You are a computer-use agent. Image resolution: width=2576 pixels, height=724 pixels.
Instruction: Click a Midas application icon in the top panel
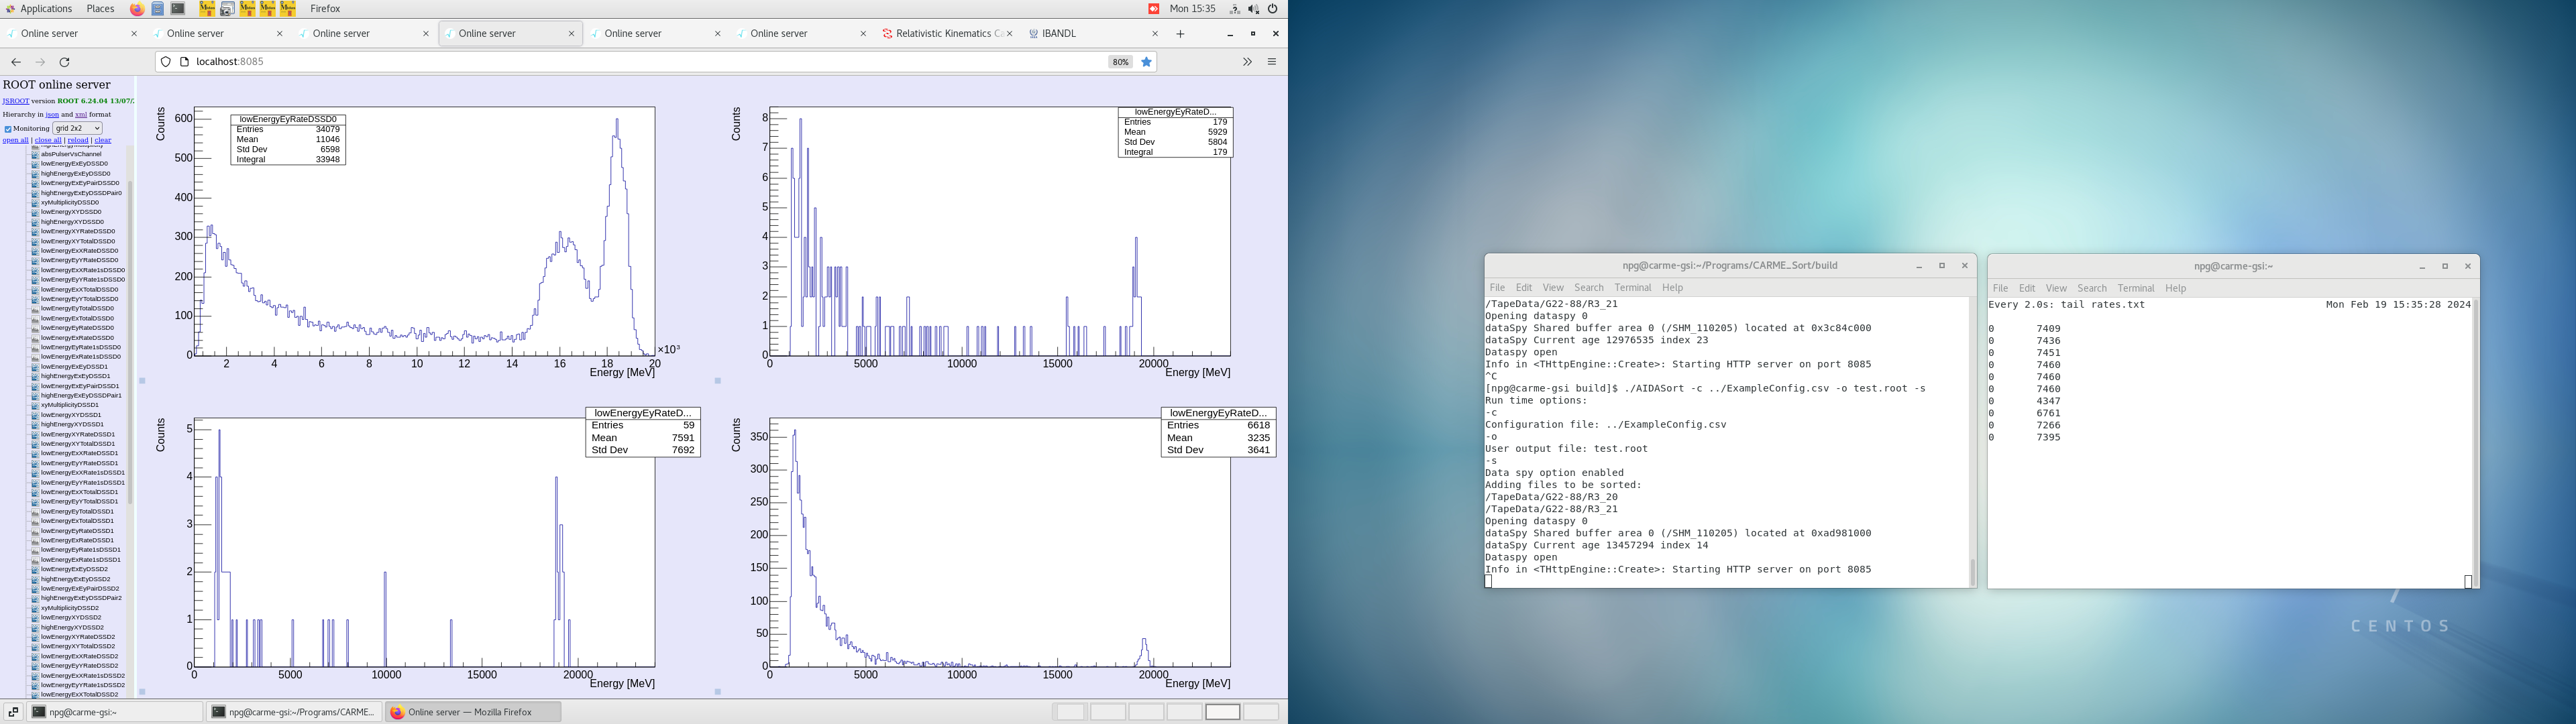(x=207, y=8)
